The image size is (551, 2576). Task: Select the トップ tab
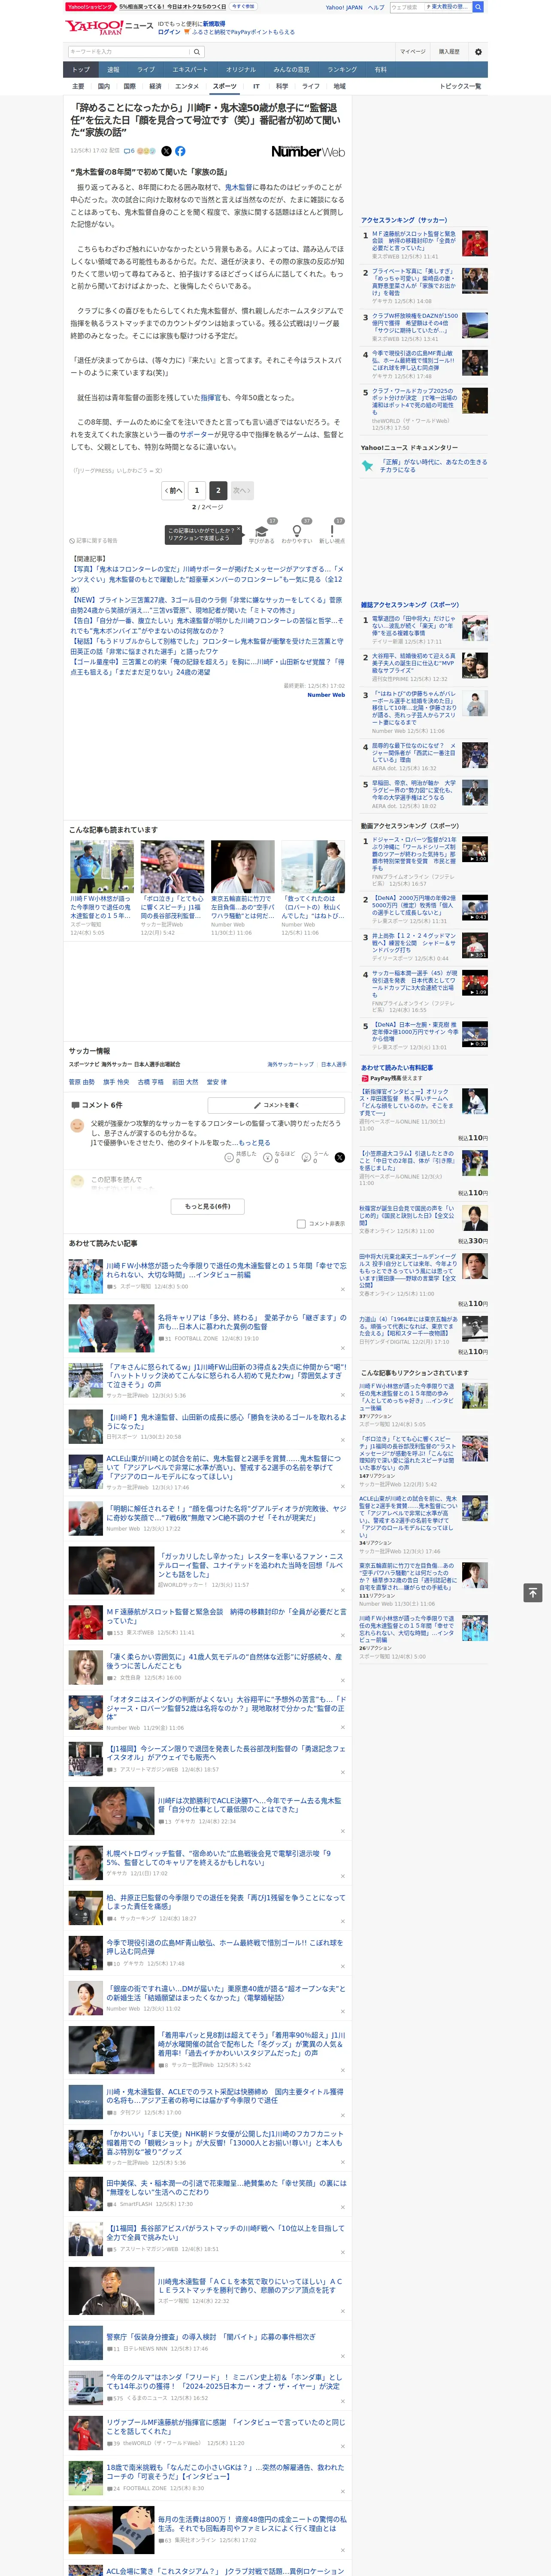(81, 69)
